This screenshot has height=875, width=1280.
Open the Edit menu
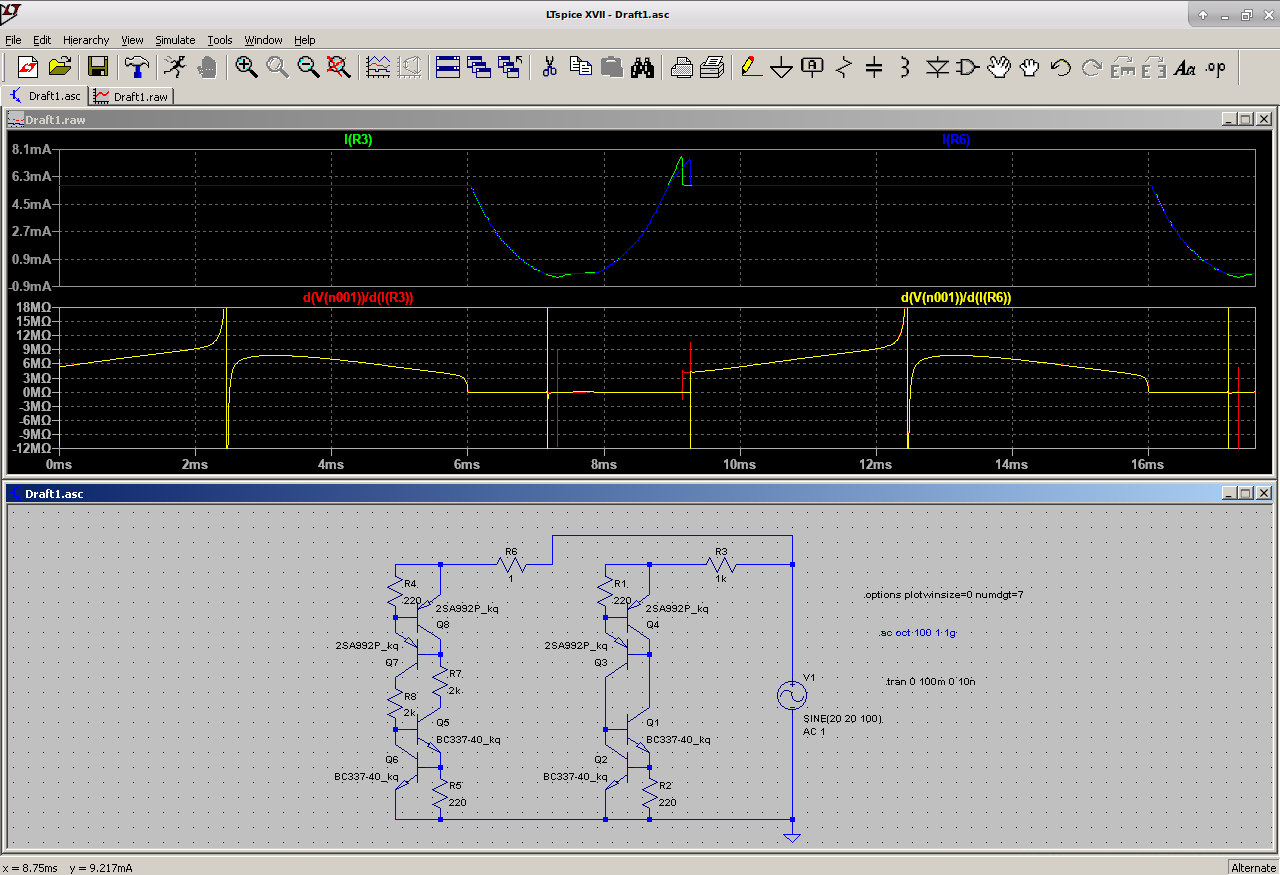(x=42, y=40)
